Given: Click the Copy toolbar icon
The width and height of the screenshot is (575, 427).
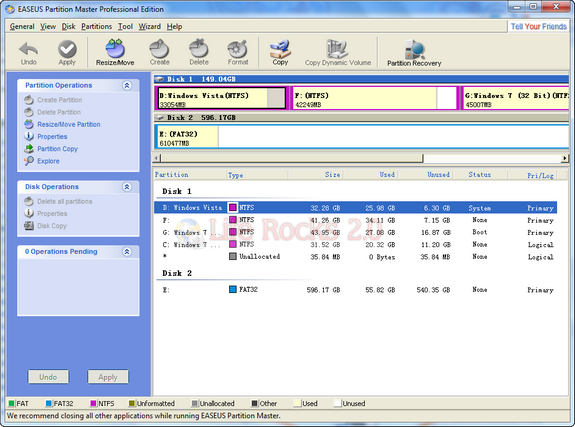Looking at the screenshot, I should [280, 52].
